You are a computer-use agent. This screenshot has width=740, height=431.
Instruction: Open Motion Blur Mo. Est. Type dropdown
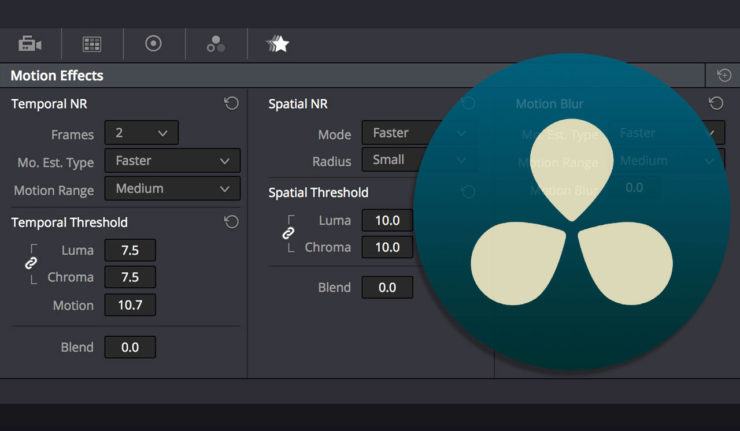[x=667, y=133]
